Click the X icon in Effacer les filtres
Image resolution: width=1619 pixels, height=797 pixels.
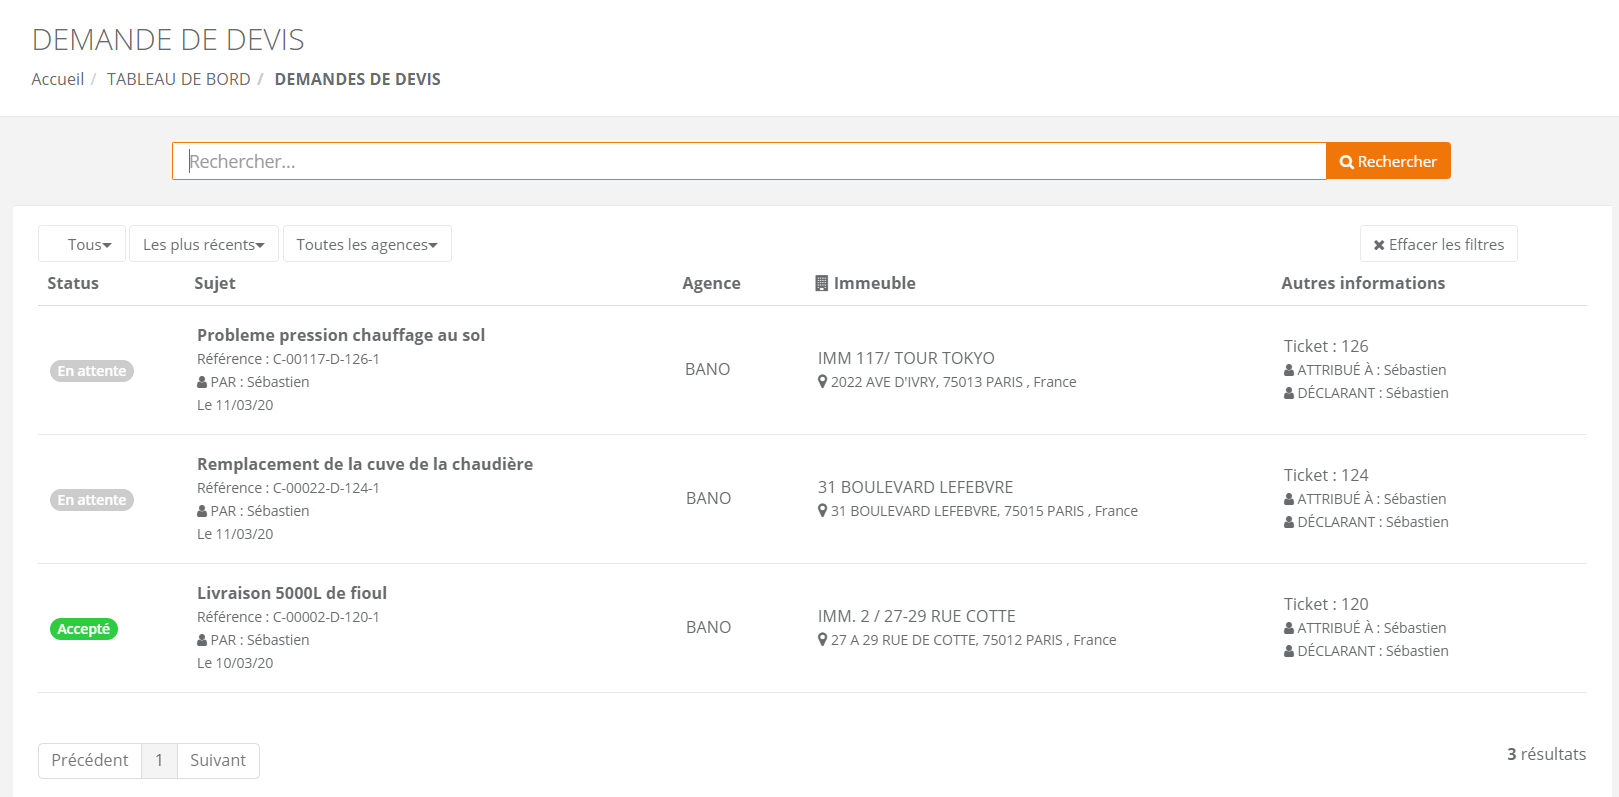(1379, 245)
